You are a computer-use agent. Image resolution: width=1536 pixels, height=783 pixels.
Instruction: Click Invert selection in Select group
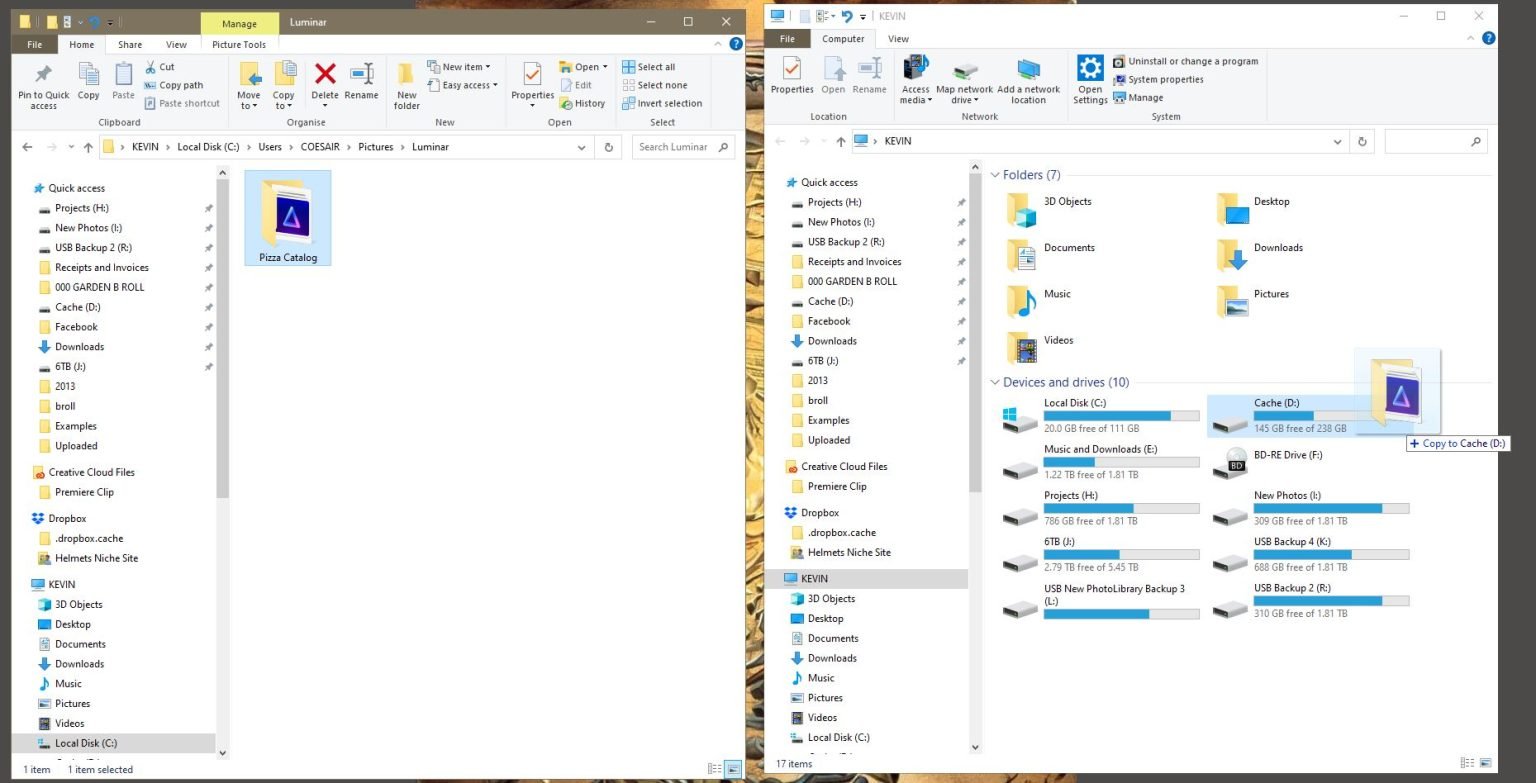[662, 103]
